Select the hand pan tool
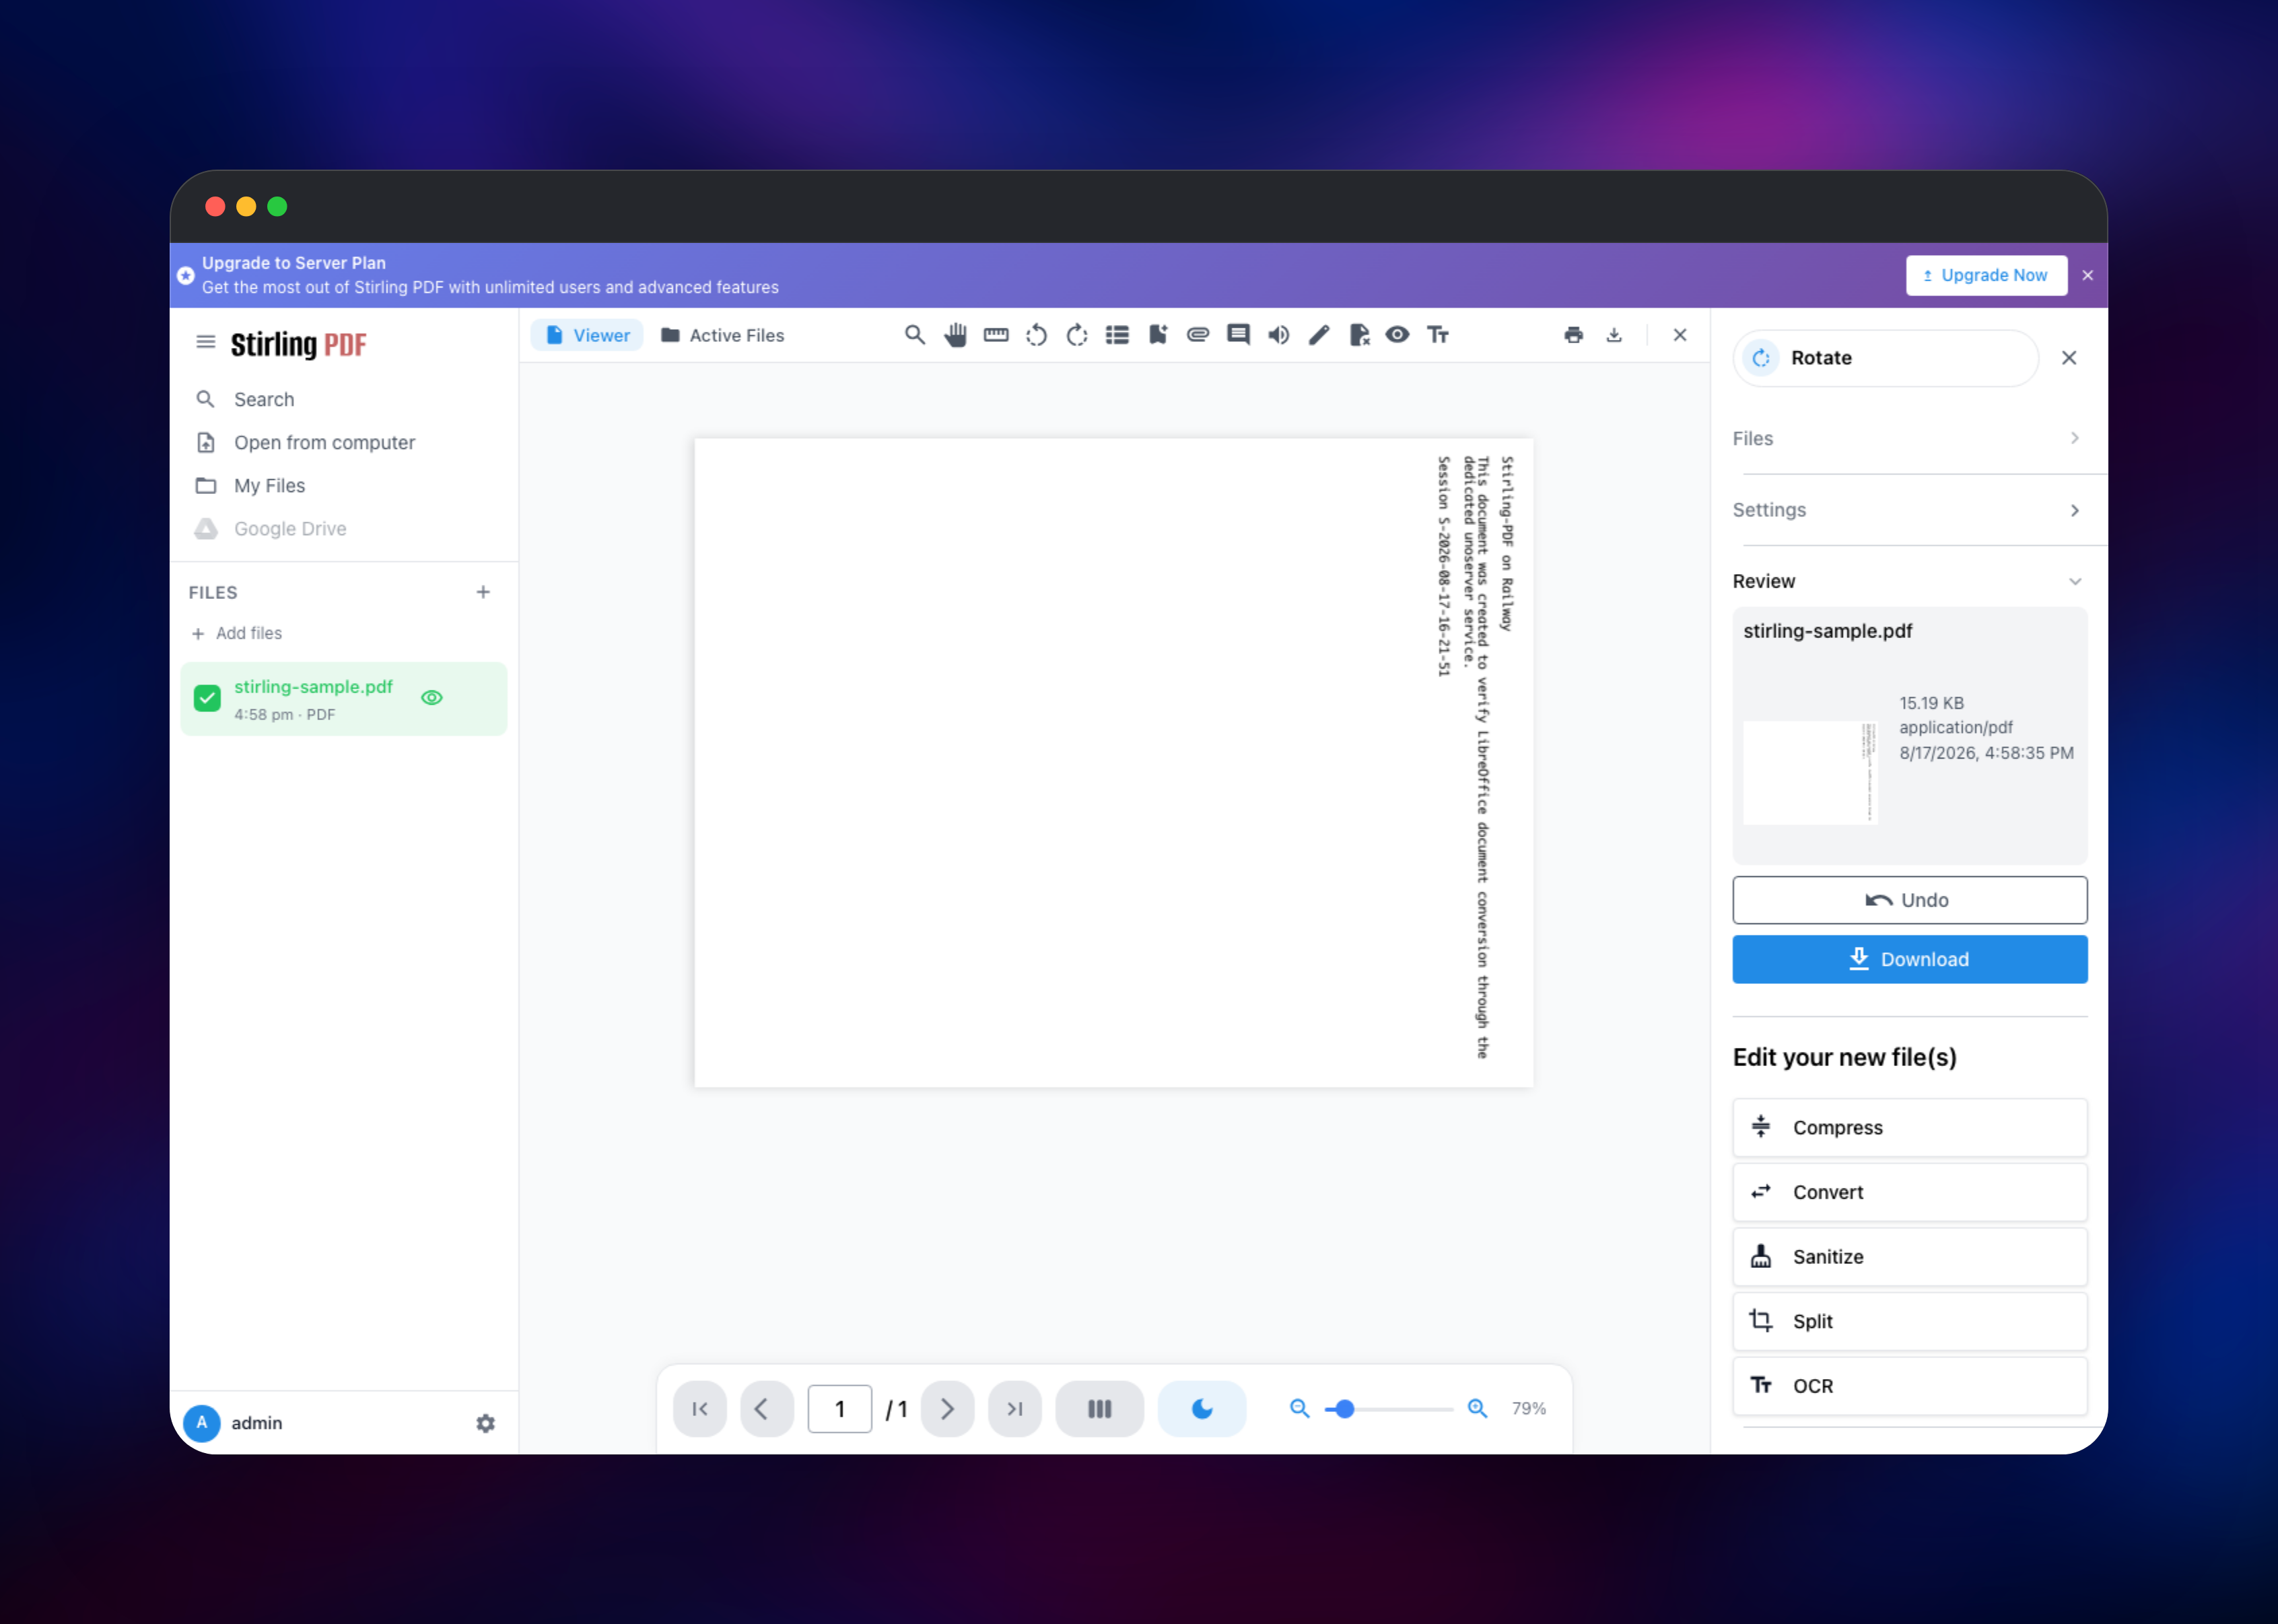2278x1624 pixels. point(955,335)
